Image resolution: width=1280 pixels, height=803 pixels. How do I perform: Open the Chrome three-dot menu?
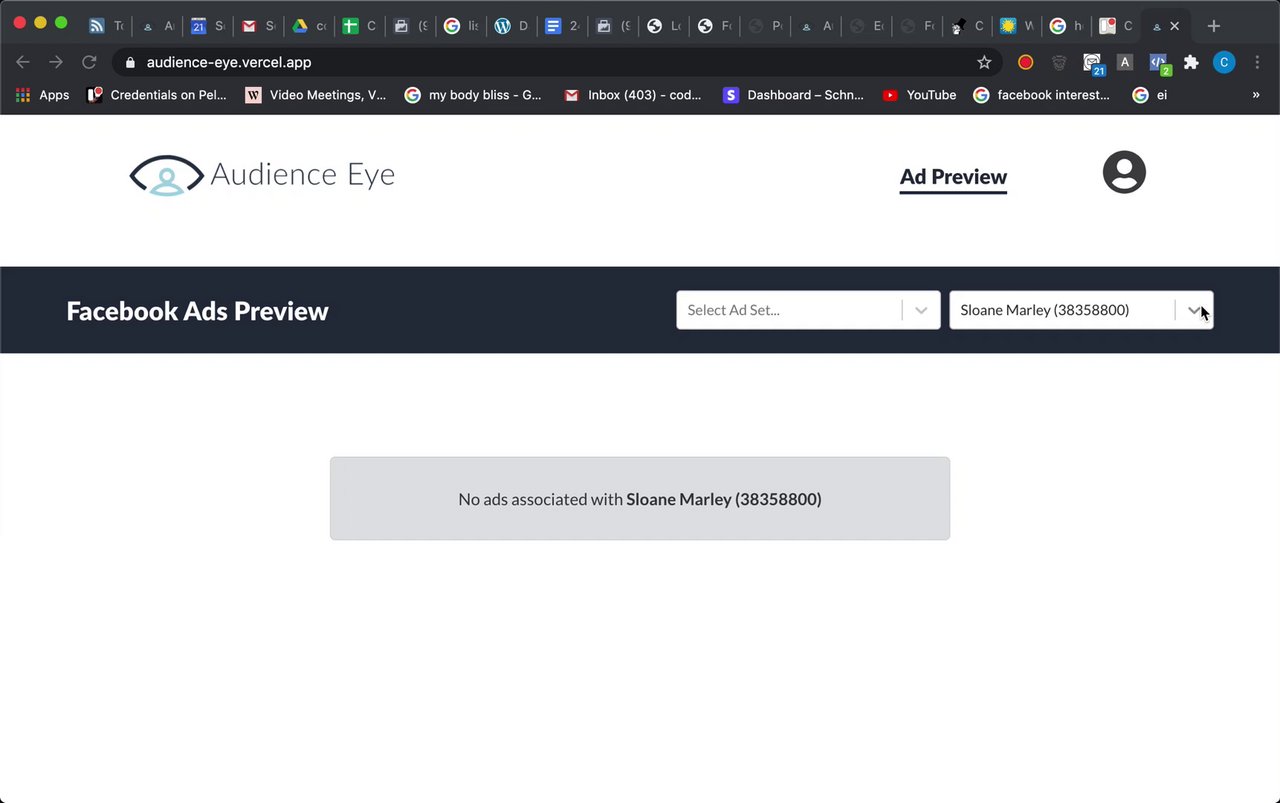click(x=1257, y=62)
